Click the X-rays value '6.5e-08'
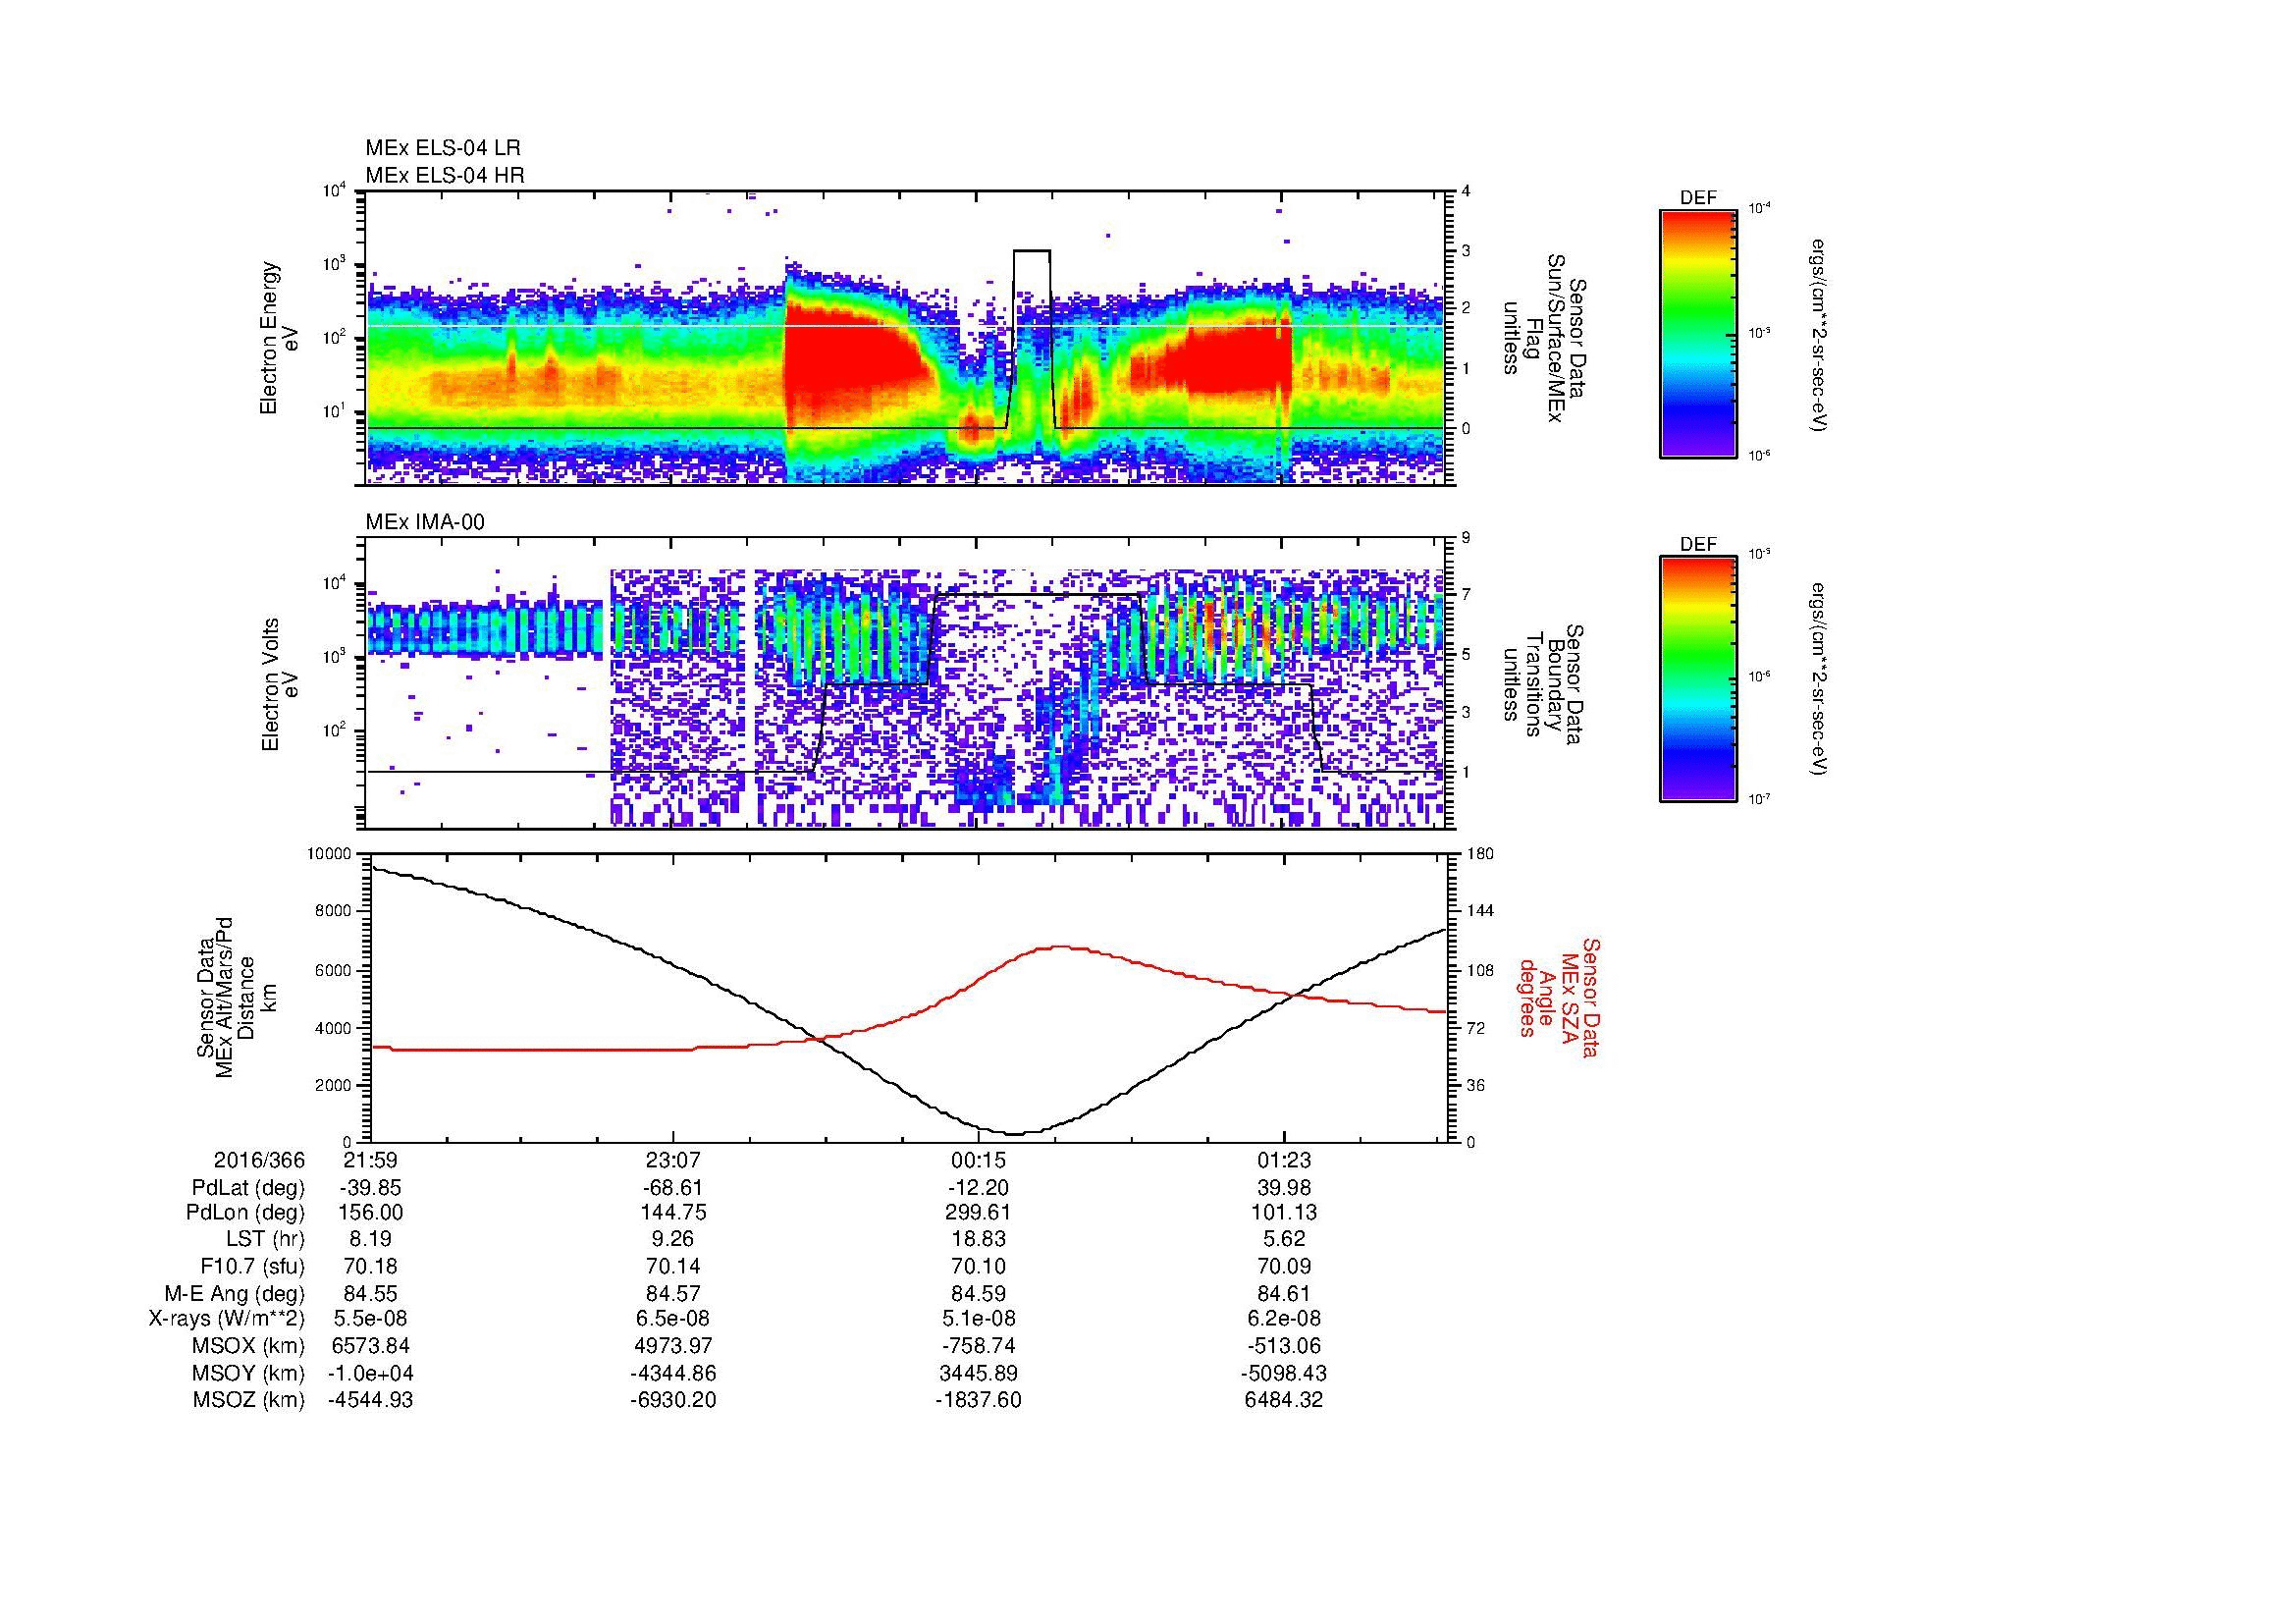 (x=674, y=1319)
